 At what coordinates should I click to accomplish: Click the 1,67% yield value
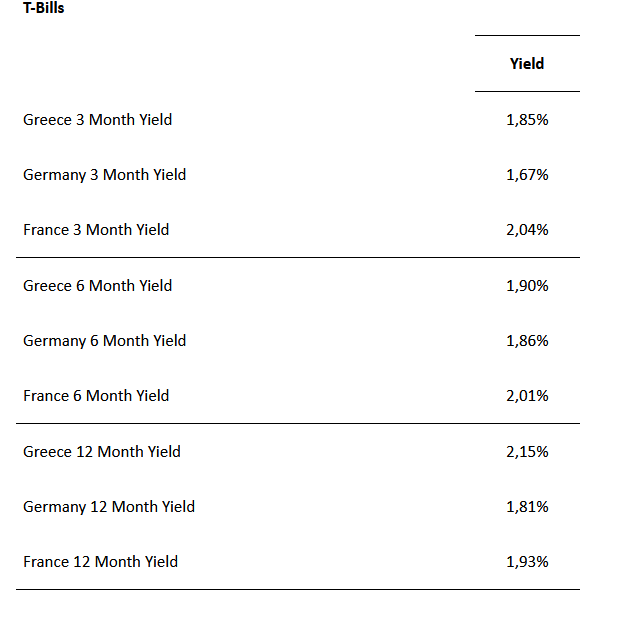[527, 175]
